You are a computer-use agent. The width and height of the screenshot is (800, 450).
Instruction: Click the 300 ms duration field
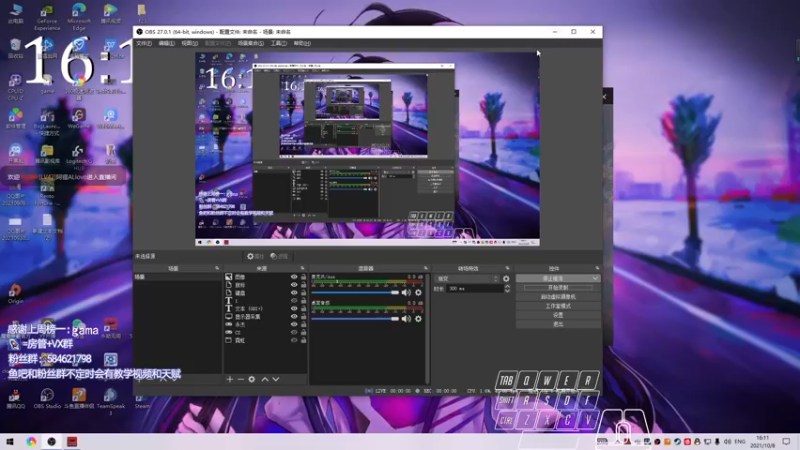click(475, 289)
